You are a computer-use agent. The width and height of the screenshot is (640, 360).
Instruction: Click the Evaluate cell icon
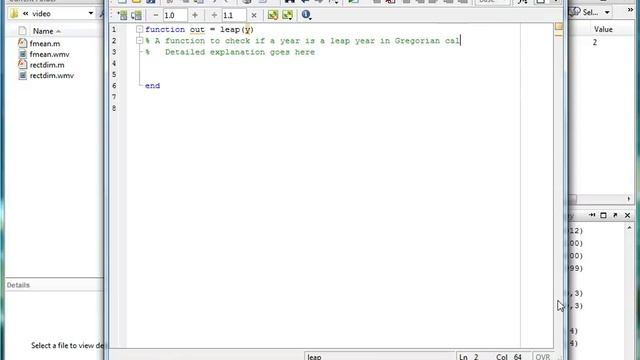(x=273, y=16)
